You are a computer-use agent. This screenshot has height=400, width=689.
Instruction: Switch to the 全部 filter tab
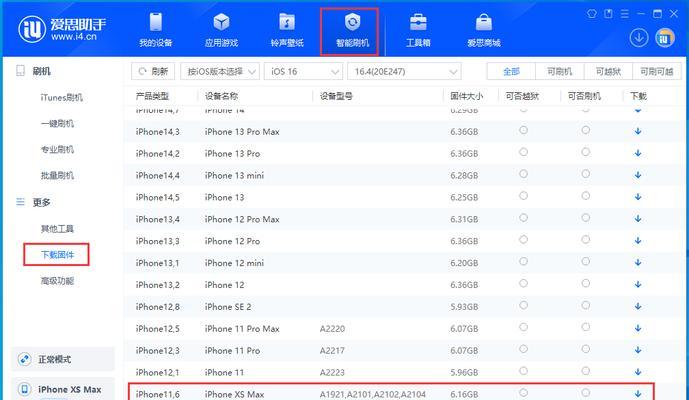pyautogui.click(x=511, y=71)
